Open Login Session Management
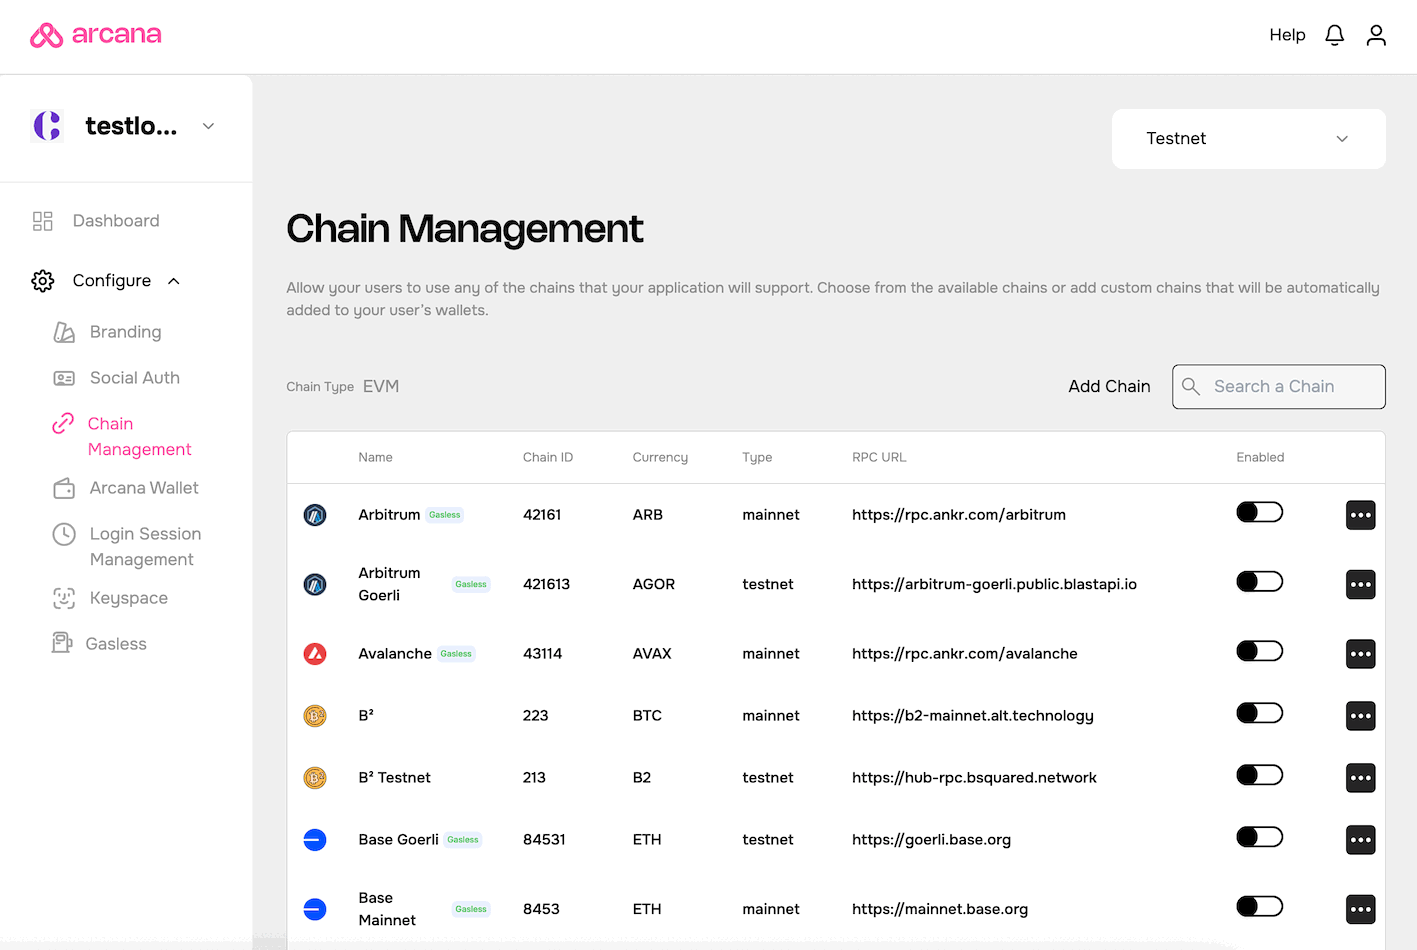Viewport: 1417px width, 950px height. tap(145, 547)
